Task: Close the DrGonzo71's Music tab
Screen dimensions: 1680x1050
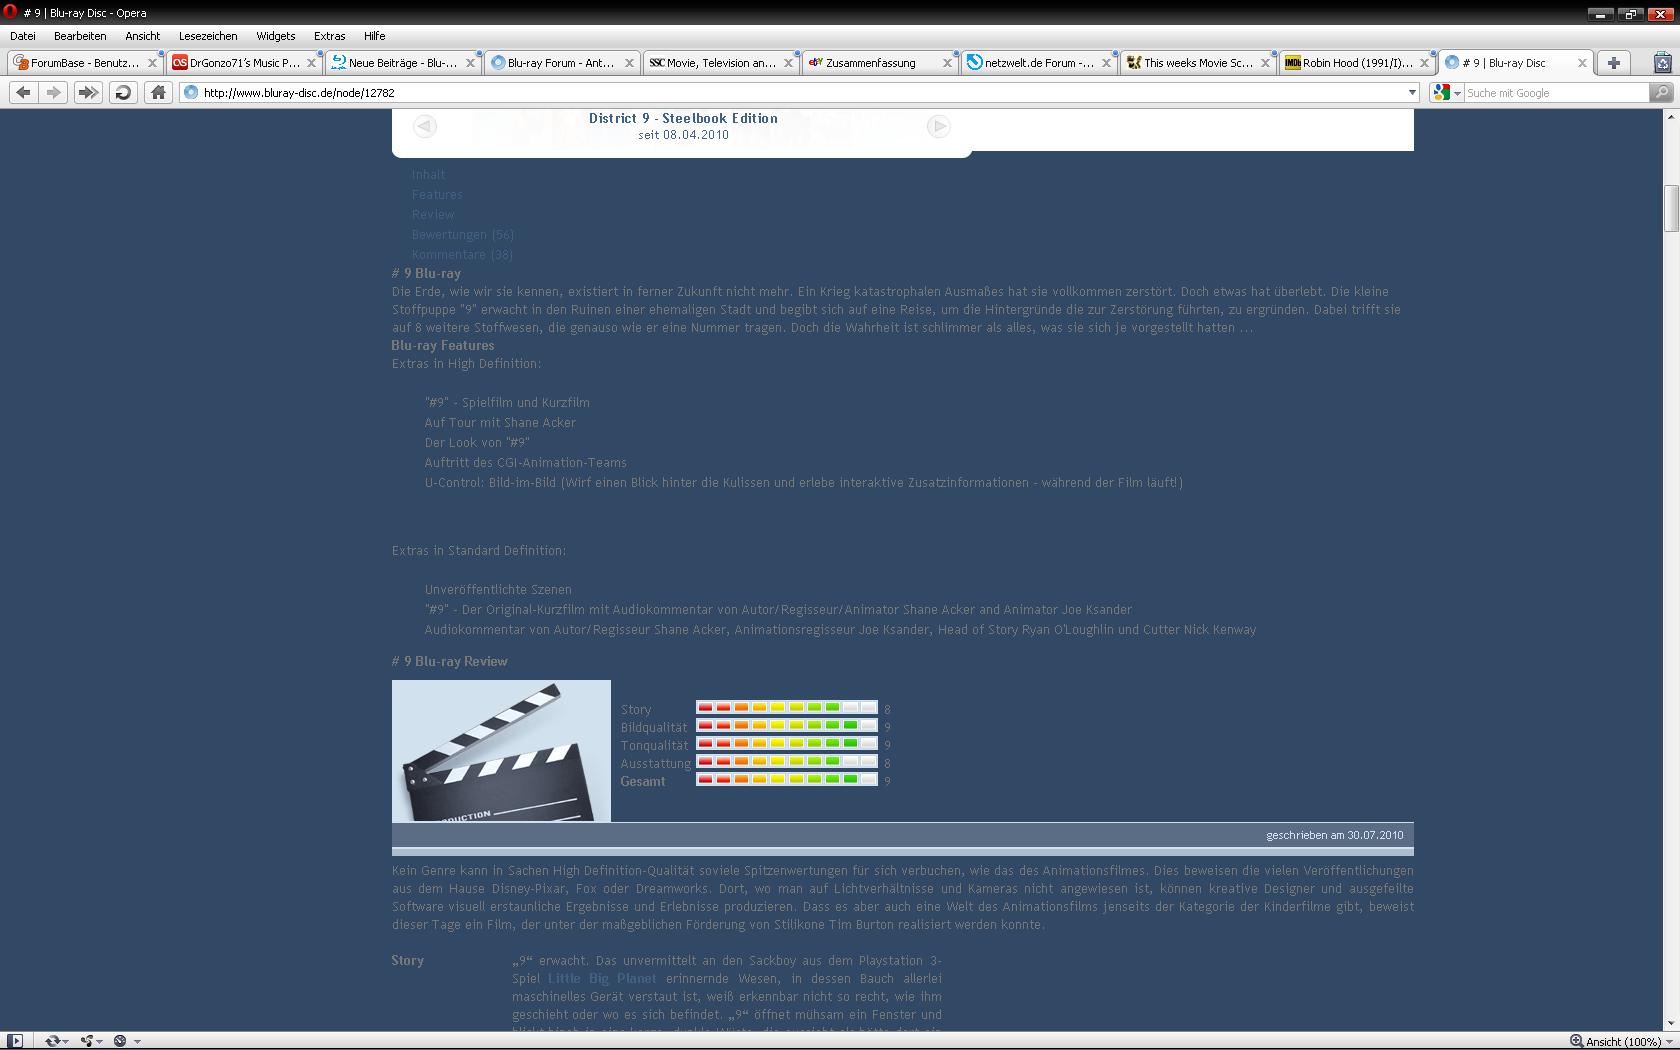Action: [311, 62]
